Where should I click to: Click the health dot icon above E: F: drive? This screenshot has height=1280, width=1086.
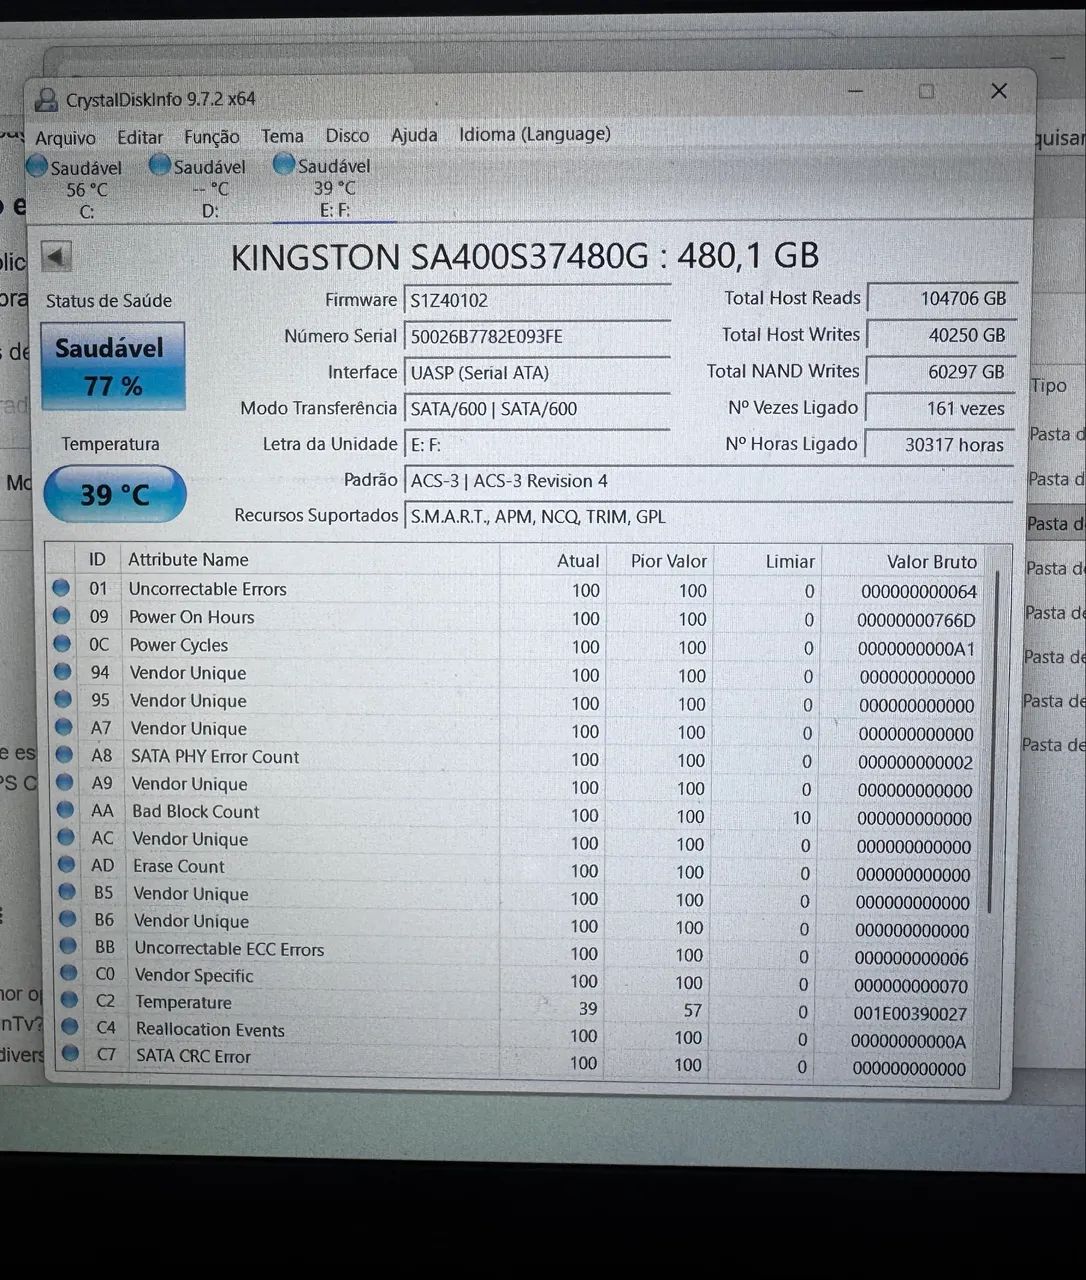click(x=284, y=163)
